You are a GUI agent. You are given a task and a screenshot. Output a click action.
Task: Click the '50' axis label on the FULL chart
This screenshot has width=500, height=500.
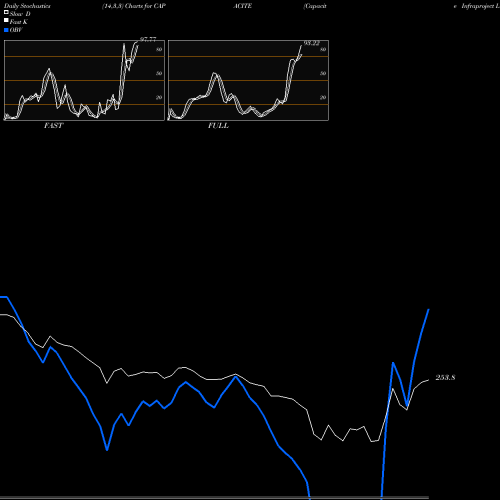tap(323, 73)
